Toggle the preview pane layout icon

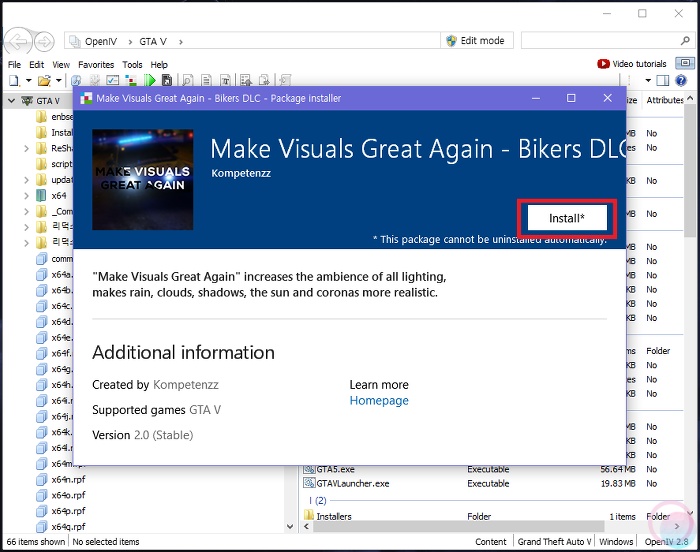[663, 80]
